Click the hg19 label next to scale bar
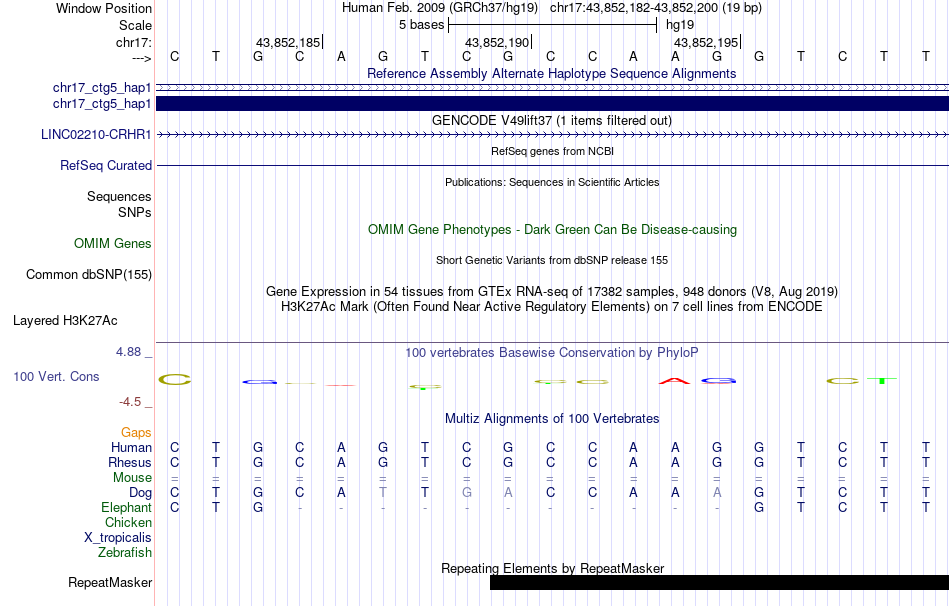Screen dimensions: 950x606 click(x=680, y=25)
